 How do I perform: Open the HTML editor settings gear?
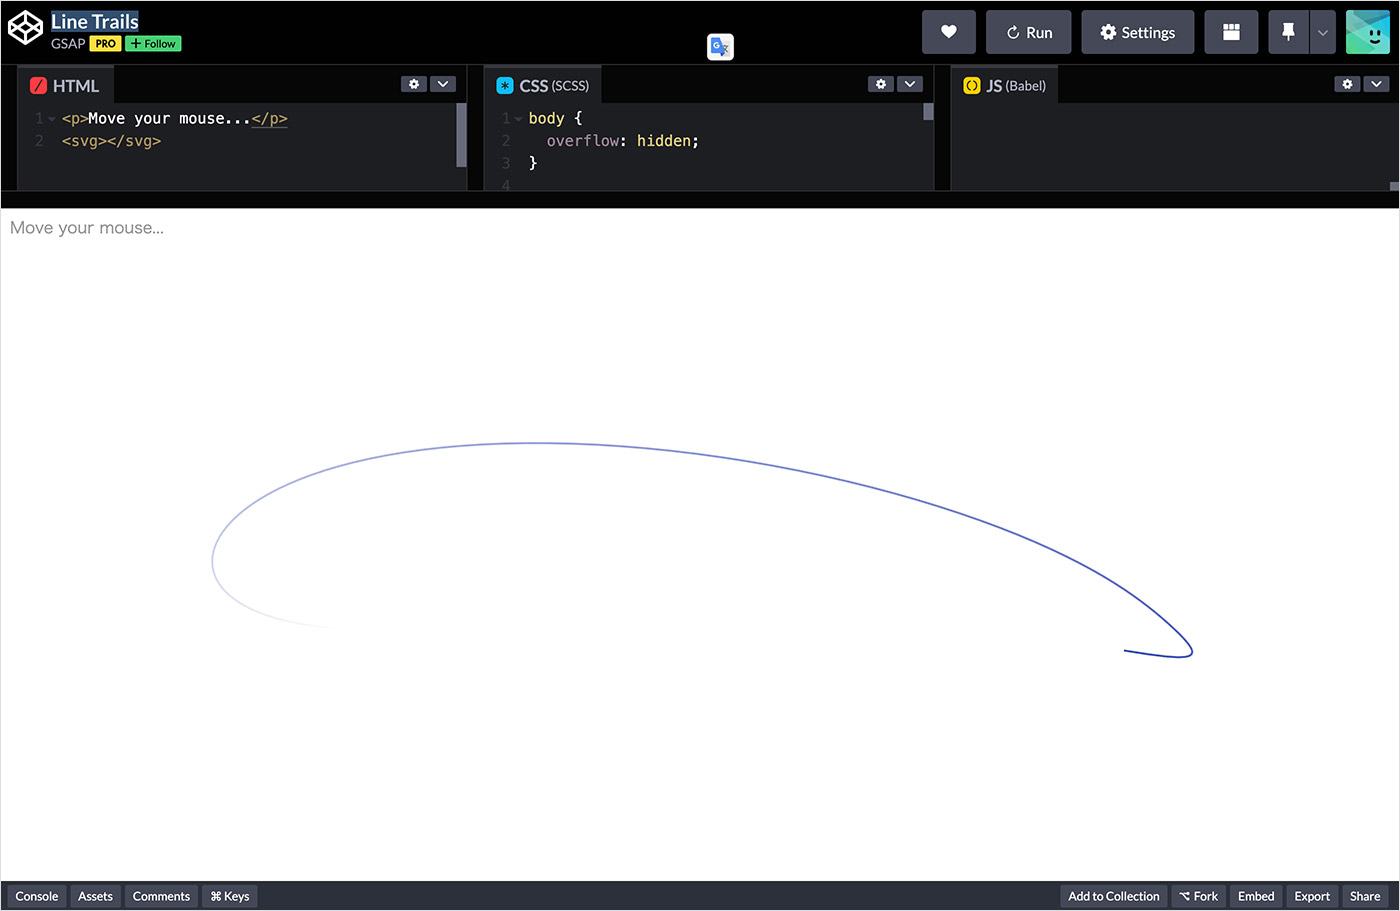pyautogui.click(x=414, y=84)
